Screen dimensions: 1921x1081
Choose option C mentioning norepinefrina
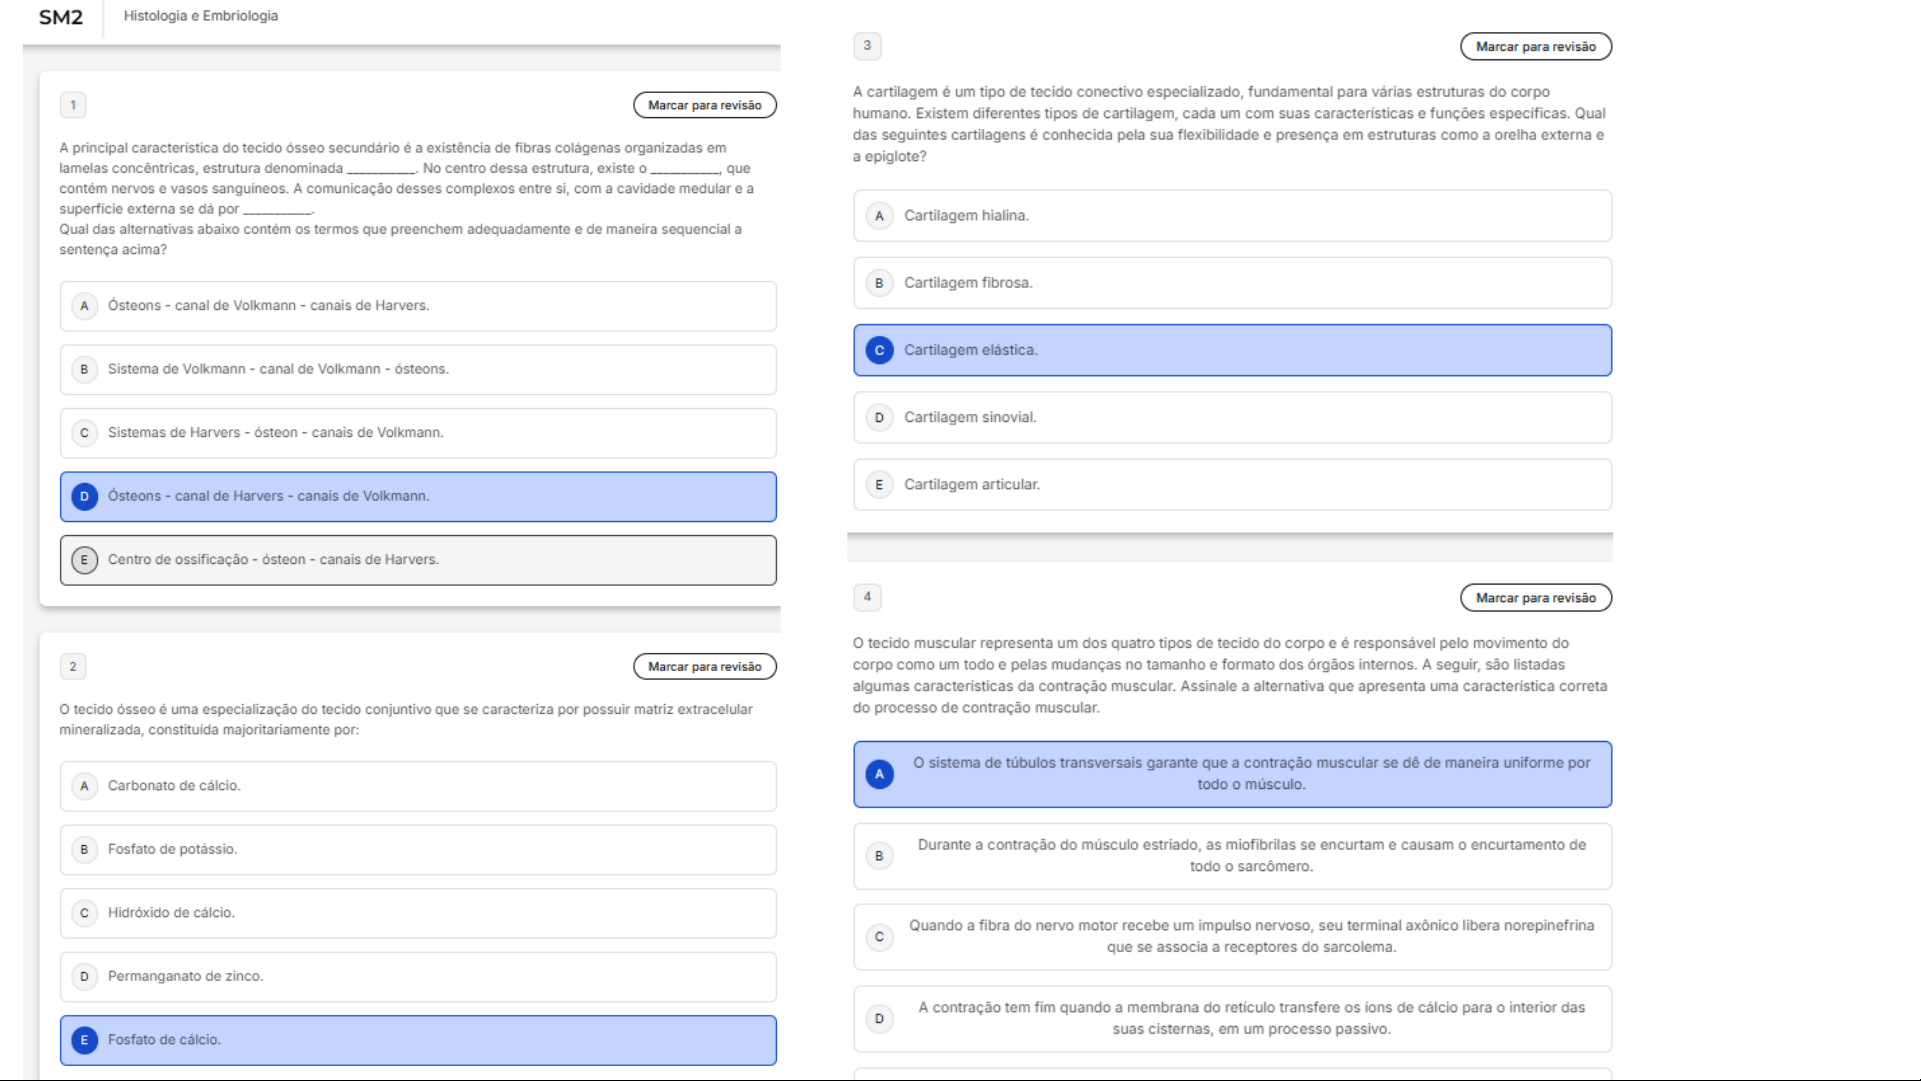pos(1231,937)
